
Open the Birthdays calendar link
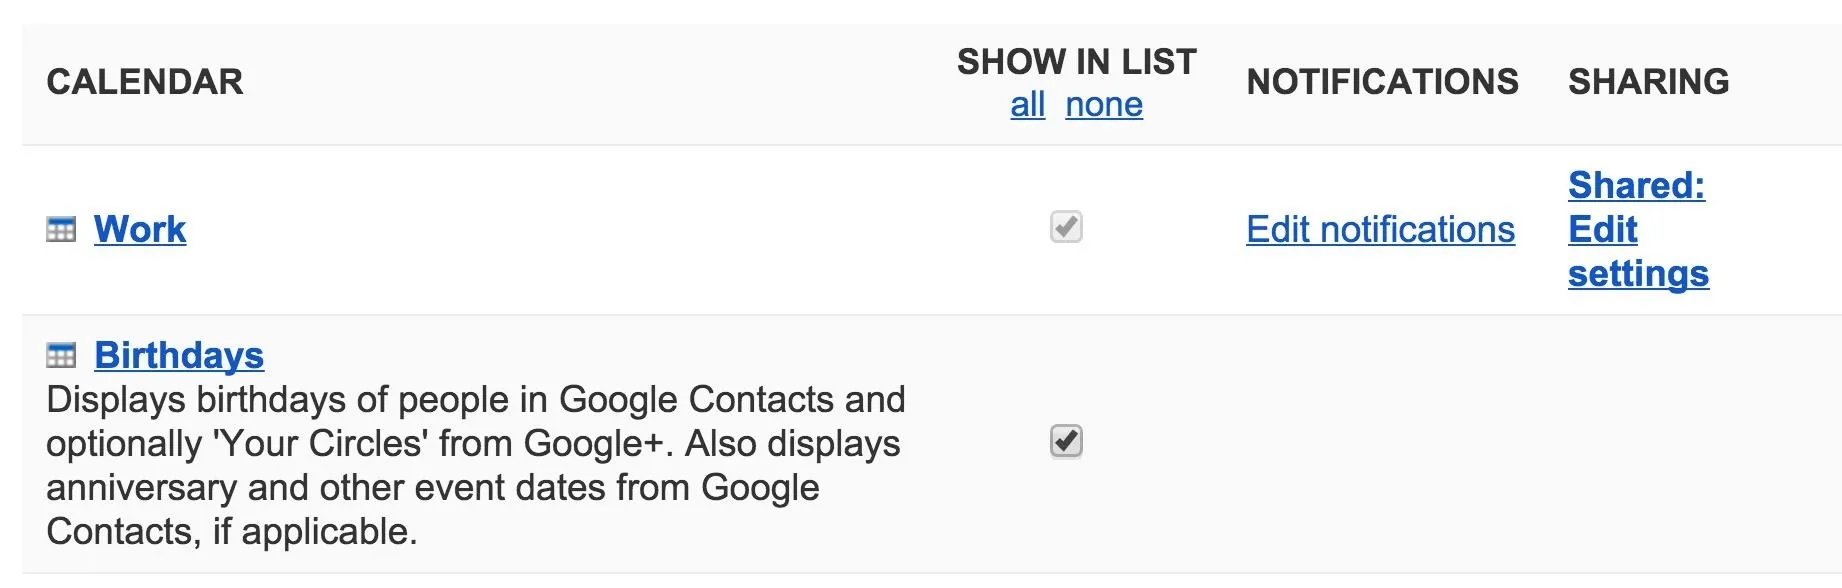(x=179, y=355)
